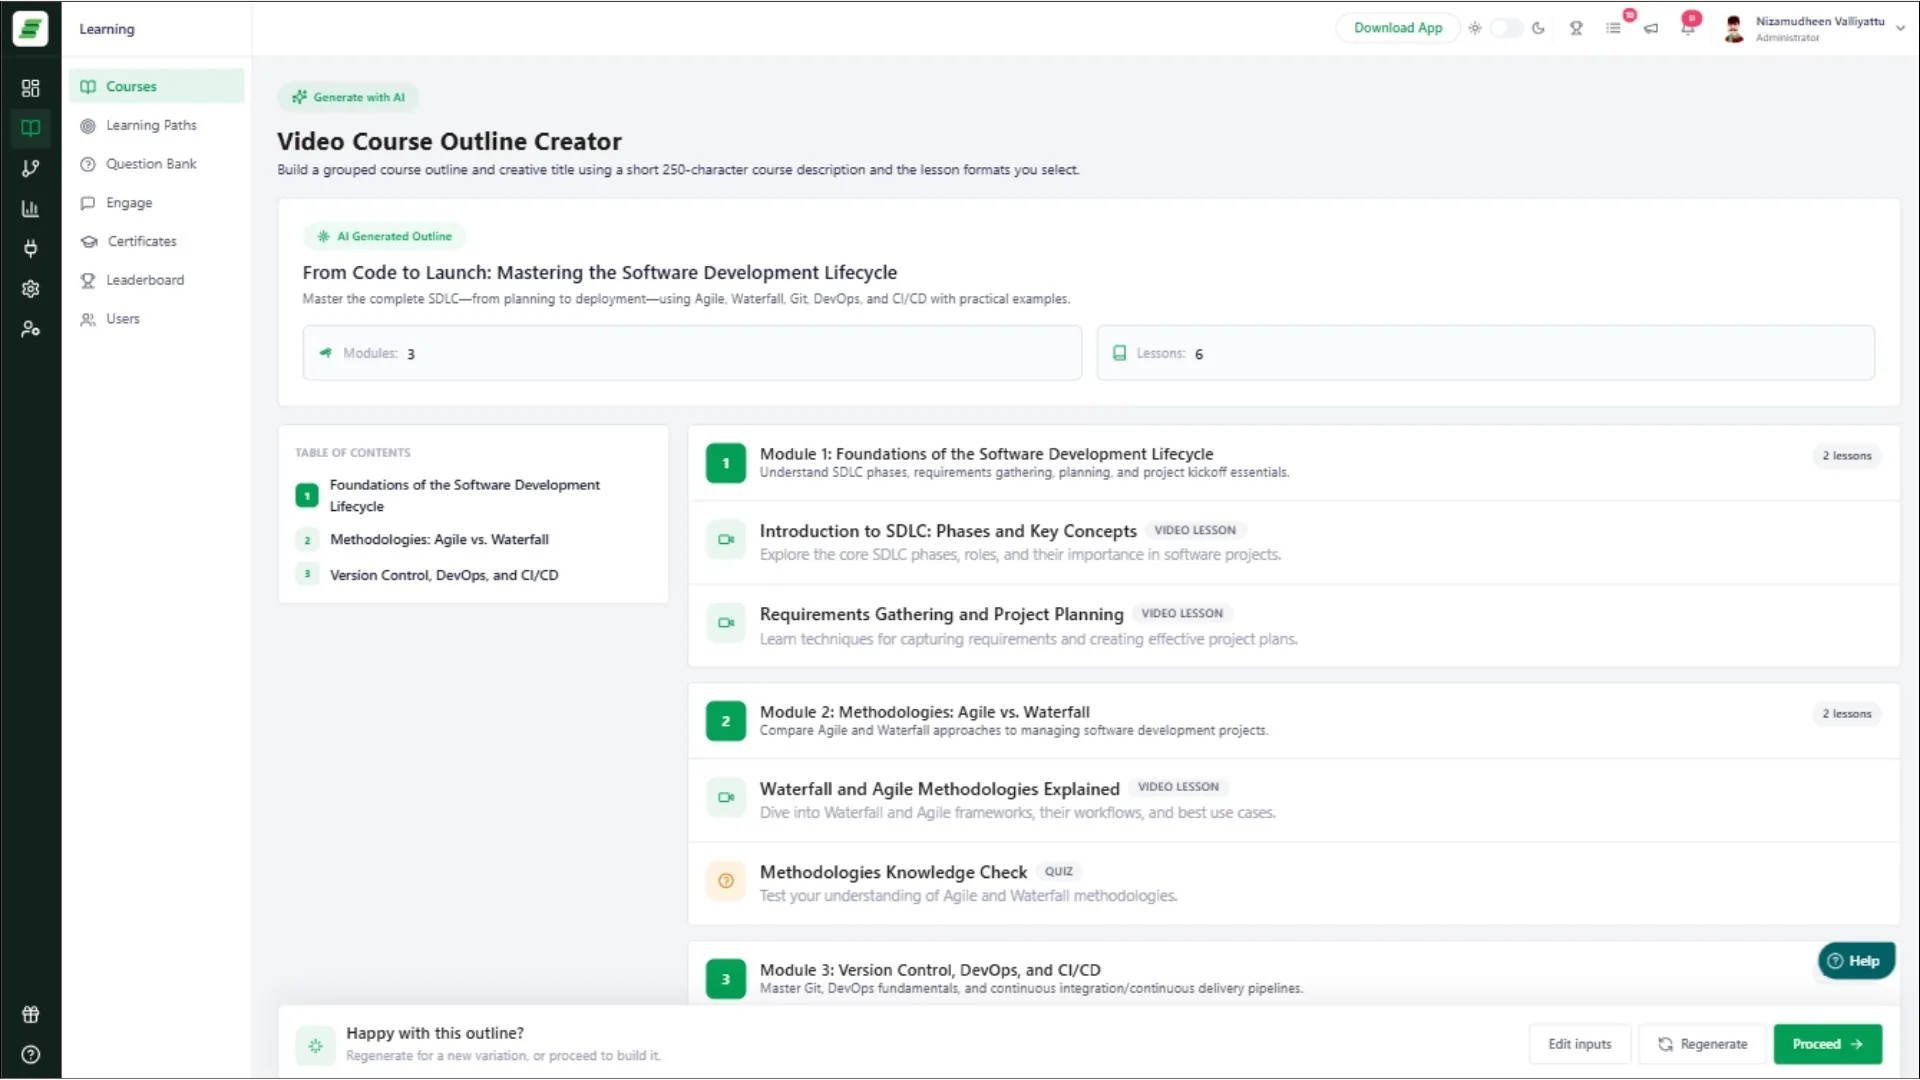The width and height of the screenshot is (1920, 1080).
Task: Open Question Bank in the sidebar
Action: coord(156,164)
